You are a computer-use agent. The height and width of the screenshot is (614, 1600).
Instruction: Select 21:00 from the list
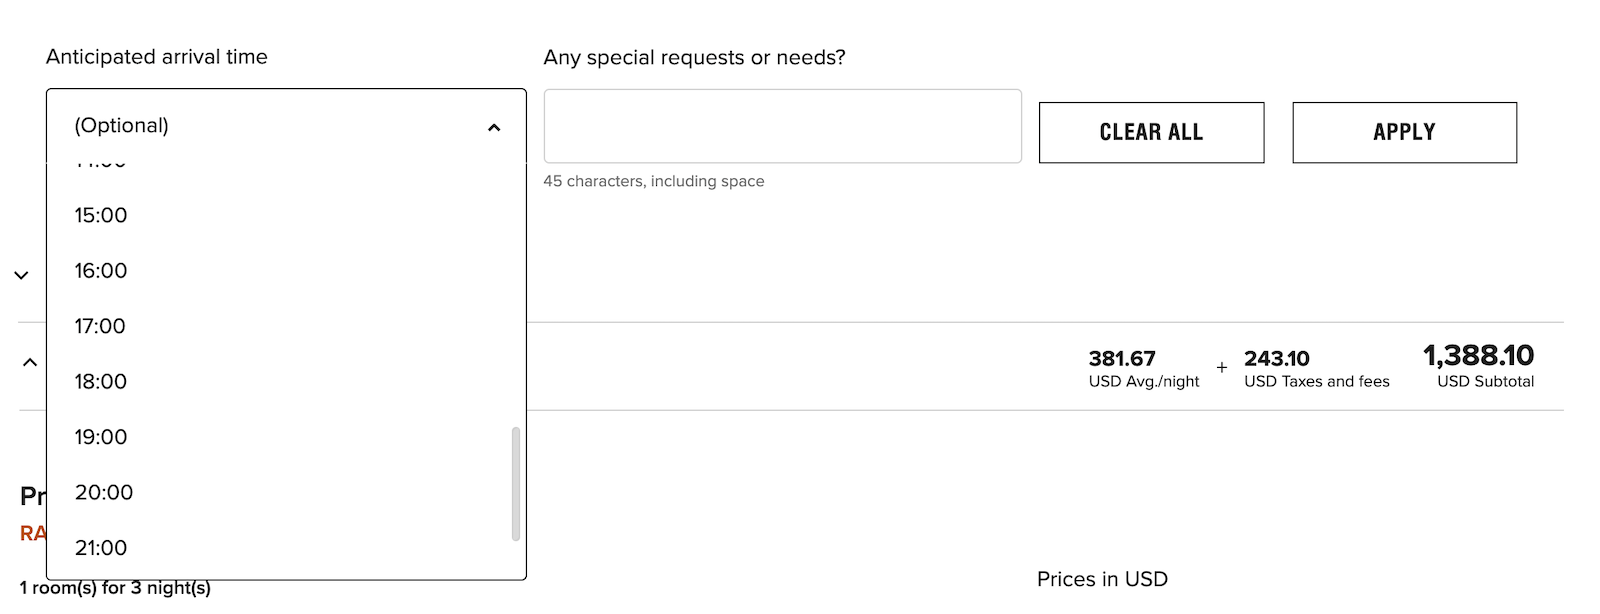tap(101, 548)
